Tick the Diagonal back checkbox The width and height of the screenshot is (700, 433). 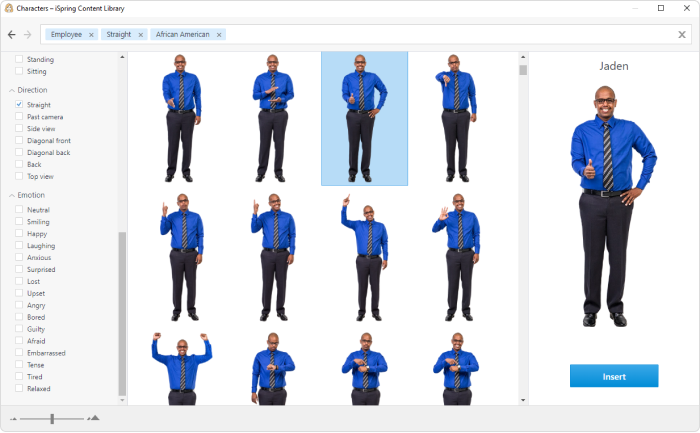[19, 152]
